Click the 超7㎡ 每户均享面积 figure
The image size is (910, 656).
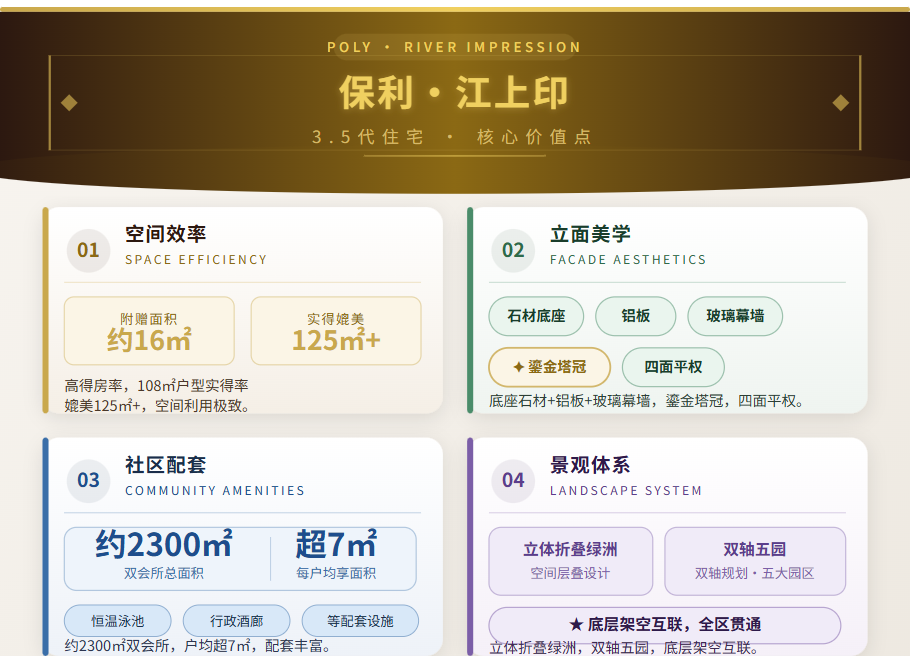coord(336,554)
